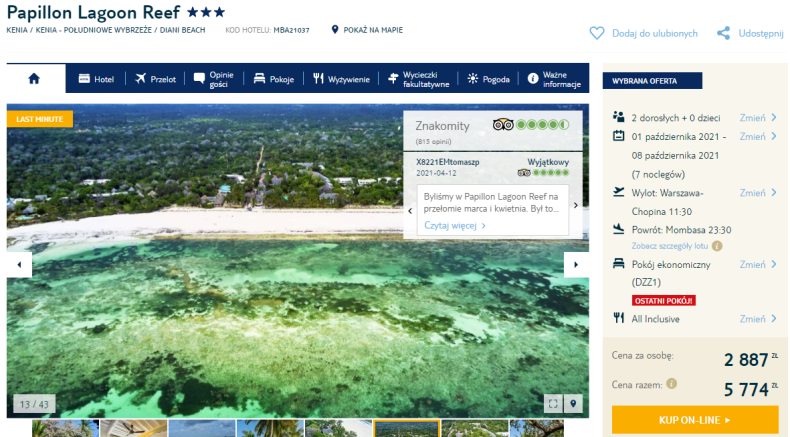This screenshot has height=437, width=790.
Task: Click the cutlery icon beside All Inclusive
Action: click(x=619, y=318)
